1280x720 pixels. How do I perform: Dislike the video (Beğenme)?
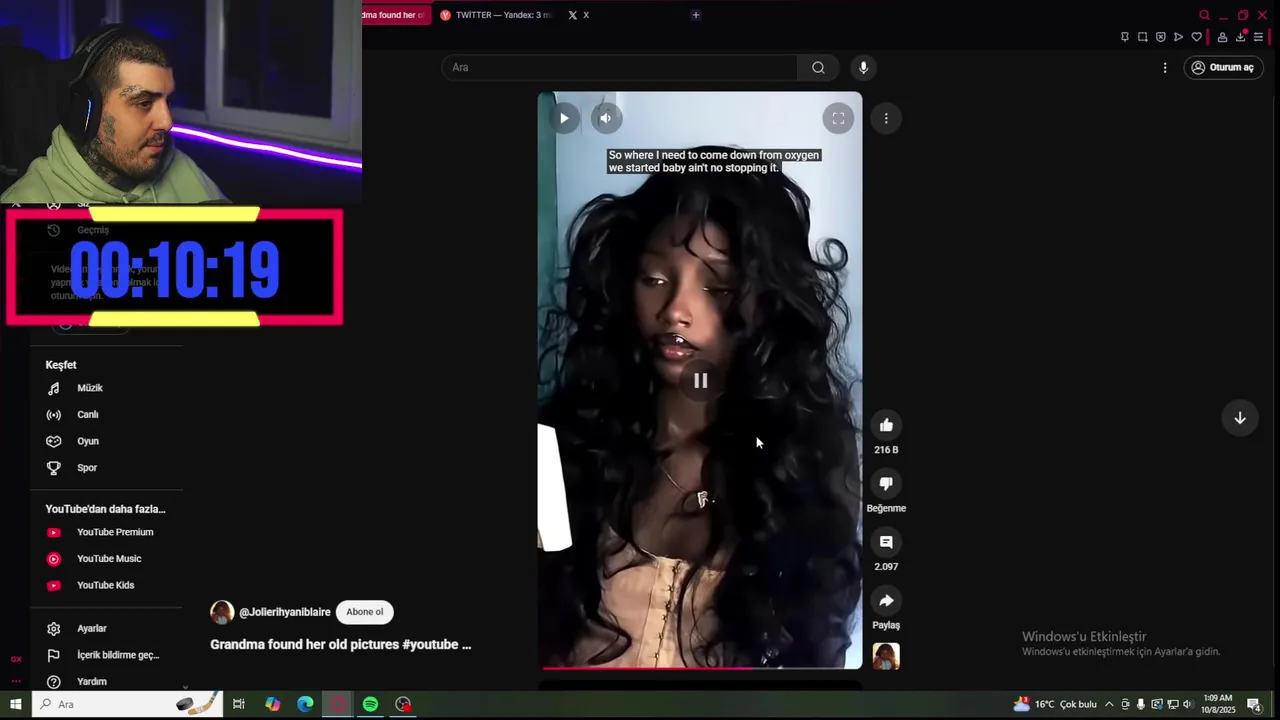click(x=886, y=484)
